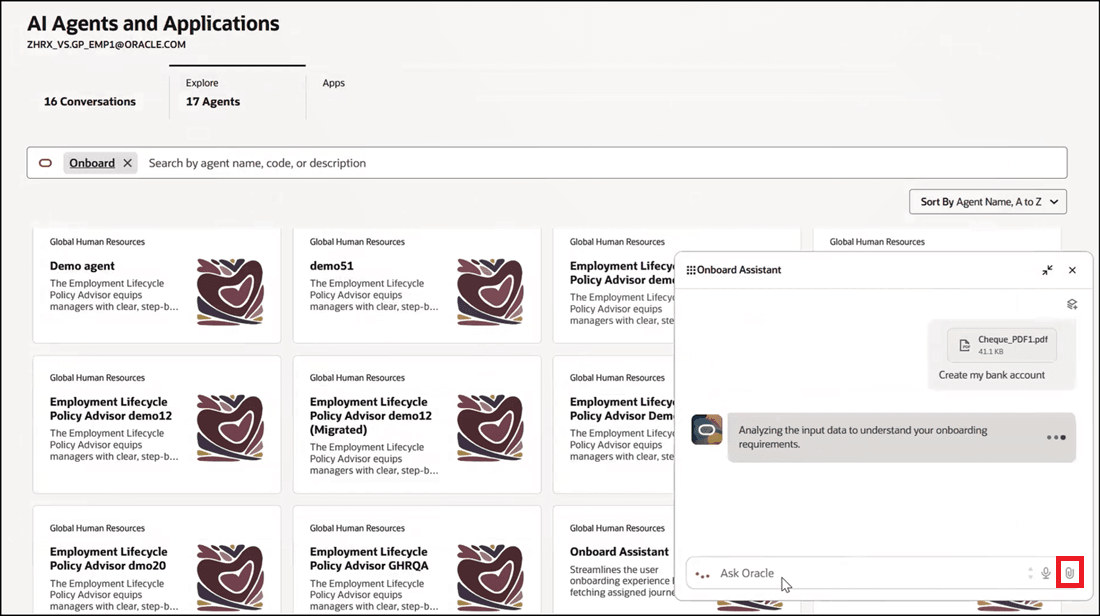1100x616 pixels.
Task: Click the stepper arrows in Ask Oracle field
Action: pos(1030,573)
